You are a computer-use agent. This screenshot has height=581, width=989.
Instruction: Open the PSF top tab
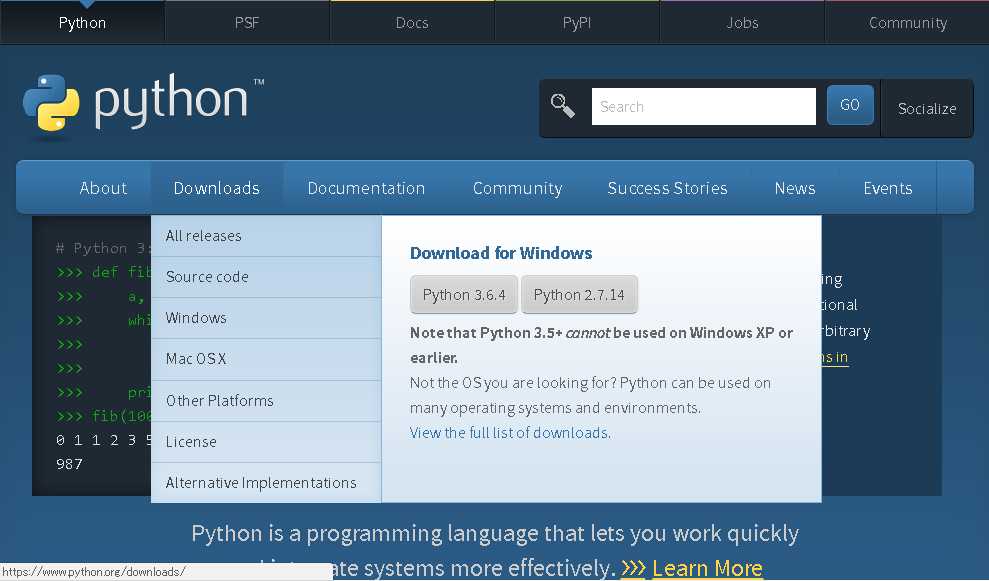tap(247, 23)
